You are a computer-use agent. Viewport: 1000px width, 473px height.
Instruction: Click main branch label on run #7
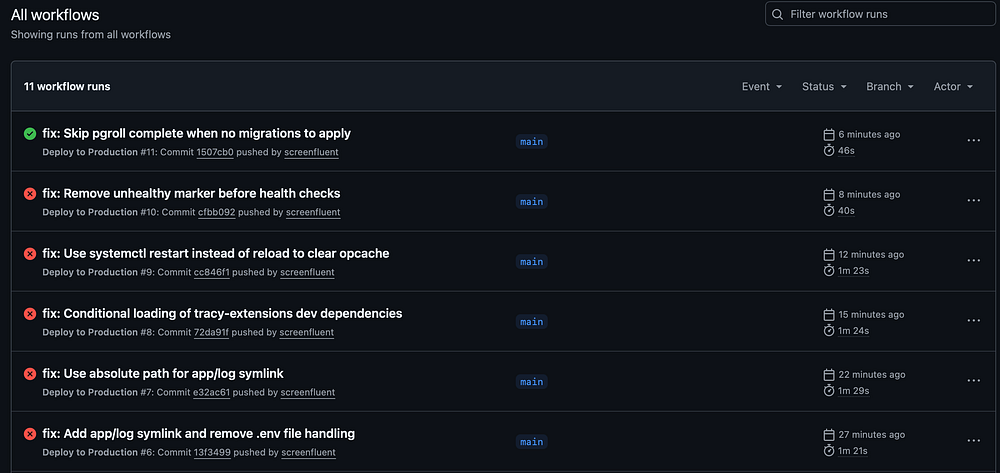[x=531, y=382]
